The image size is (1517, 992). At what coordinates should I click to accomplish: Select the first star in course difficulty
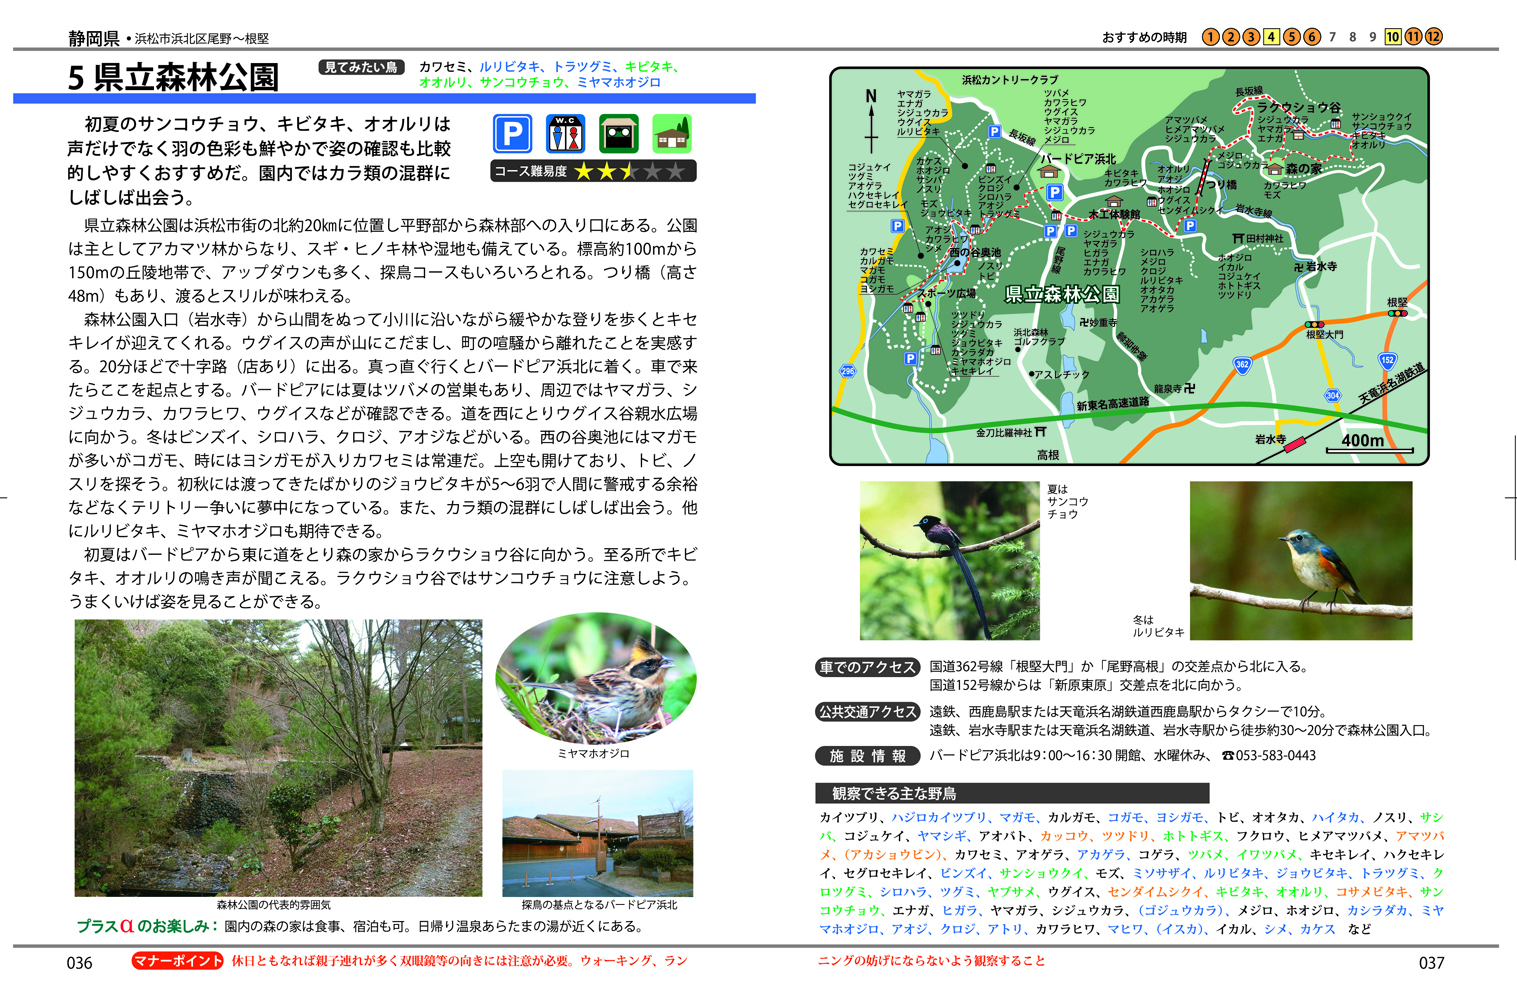tap(583, 172)
